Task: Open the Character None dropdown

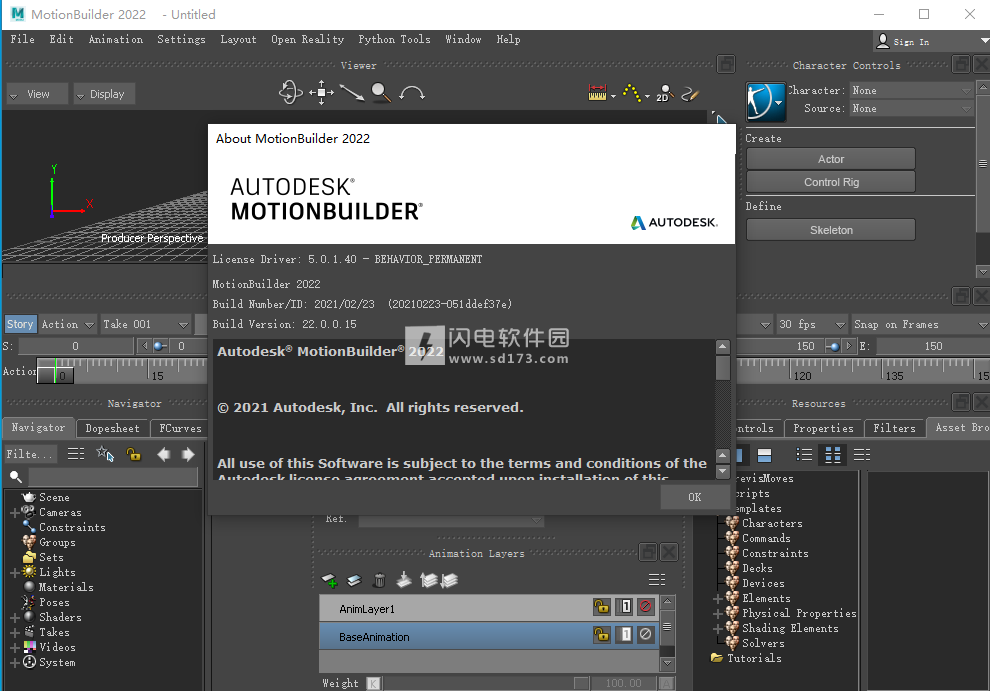Action: tap(911, 90)
